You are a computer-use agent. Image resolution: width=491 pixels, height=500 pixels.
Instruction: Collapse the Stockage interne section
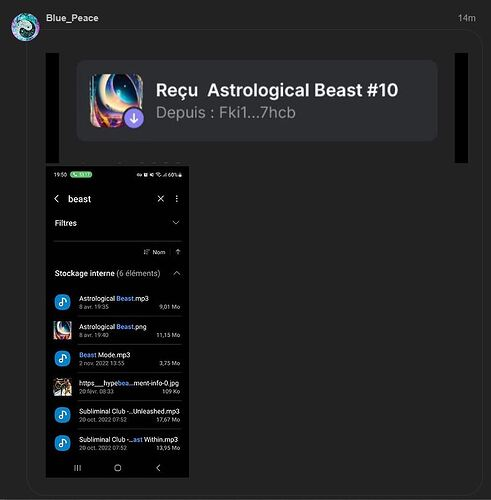(177, 273)
